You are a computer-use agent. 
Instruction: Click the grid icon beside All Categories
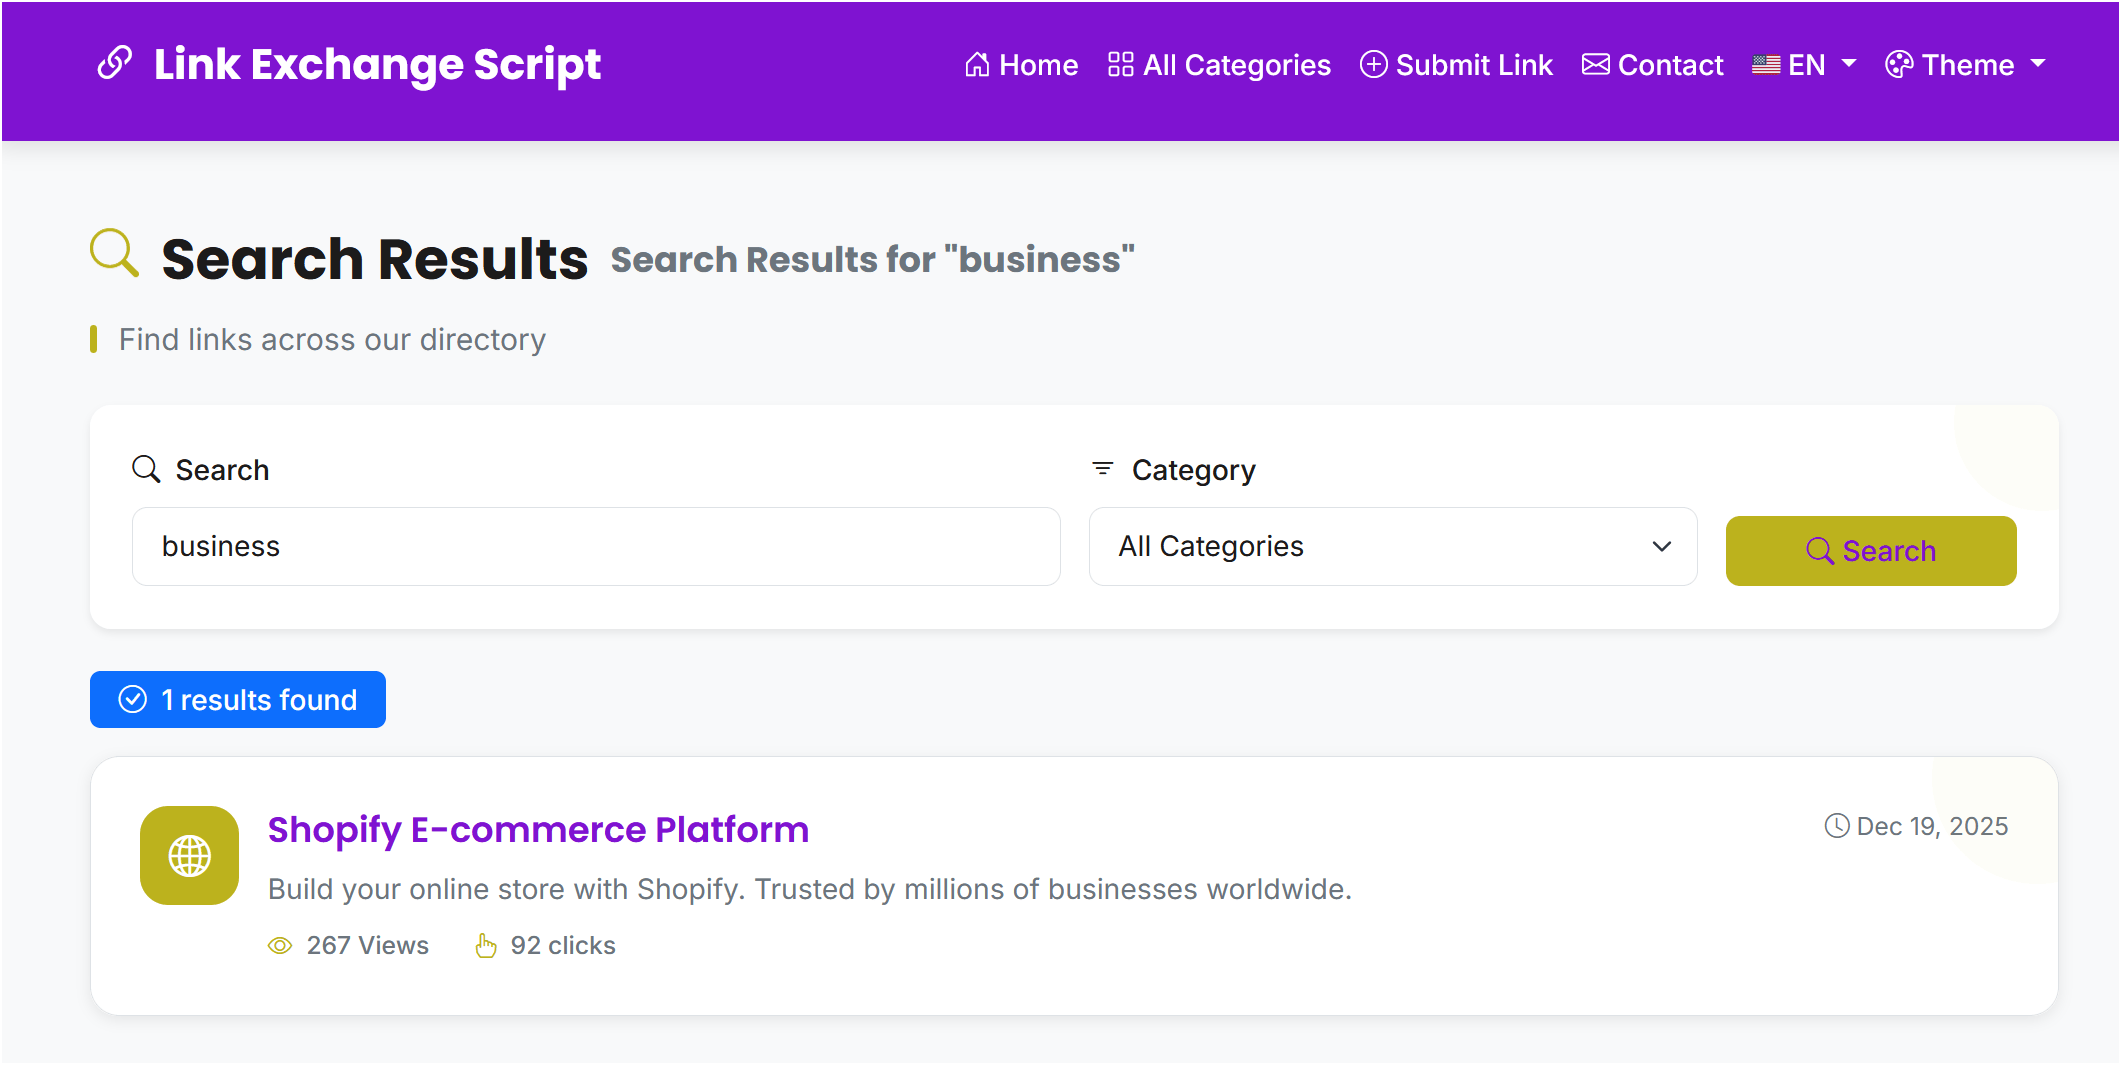[x=1120, y=64]
